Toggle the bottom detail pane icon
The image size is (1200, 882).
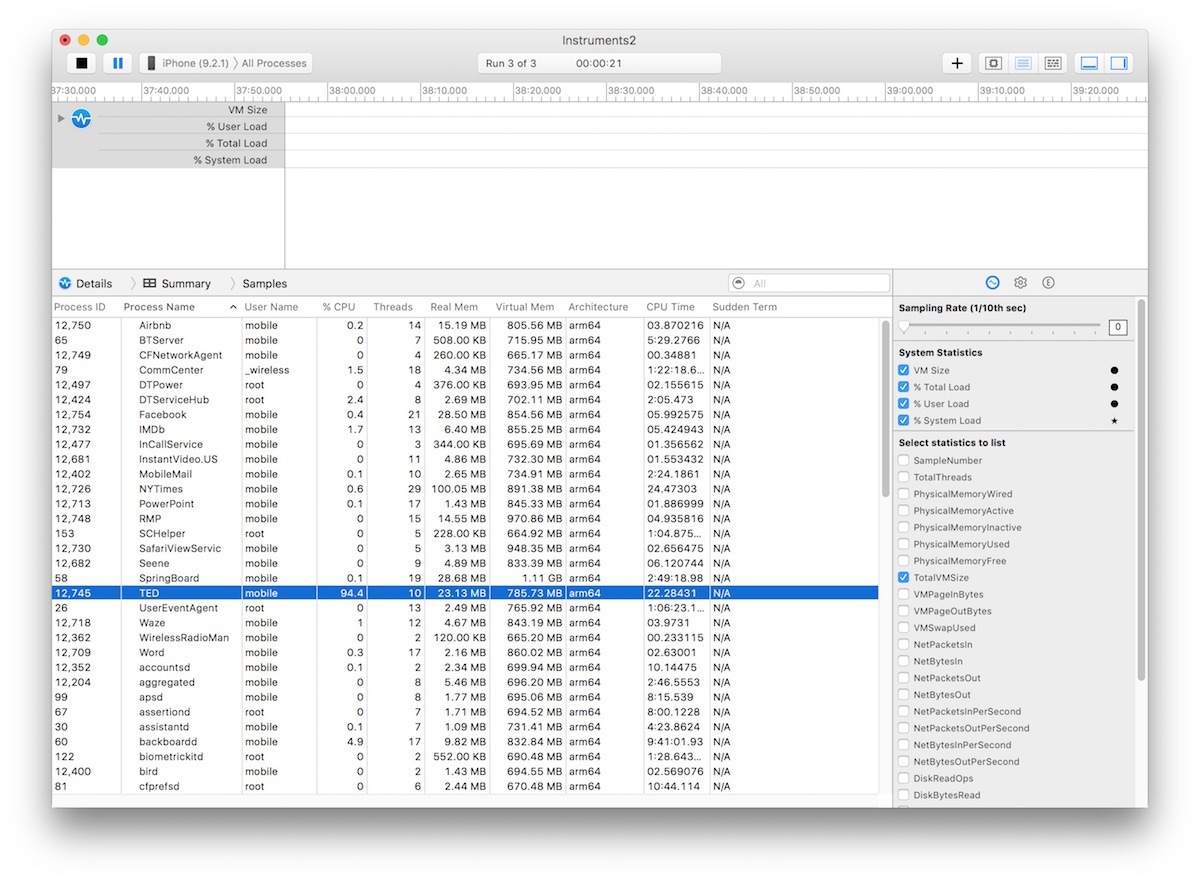pyautogui.click(x=1089, y=63)
